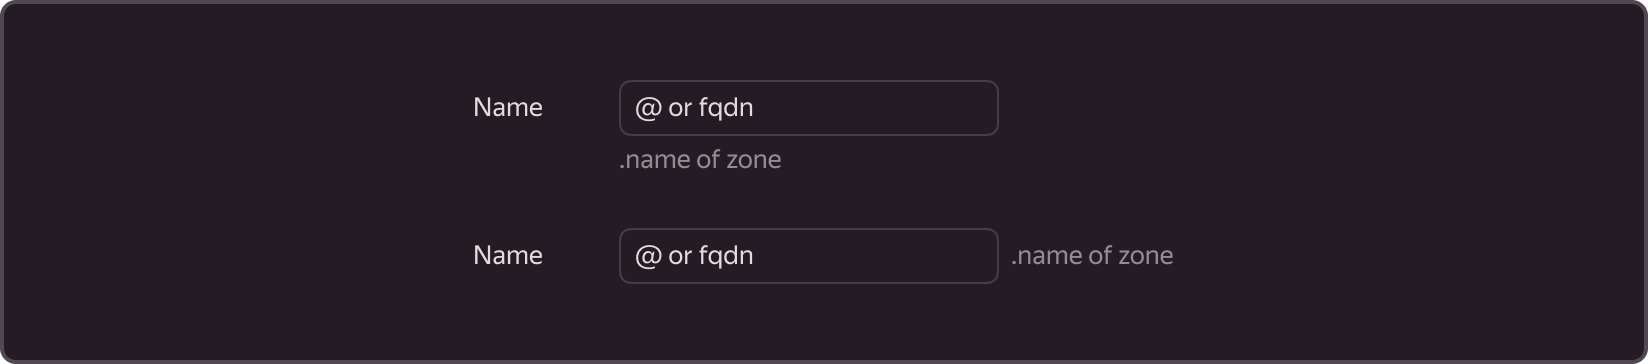The image size is (1648, 364).
Task: Activate the second Name text box
Action: 808,256
